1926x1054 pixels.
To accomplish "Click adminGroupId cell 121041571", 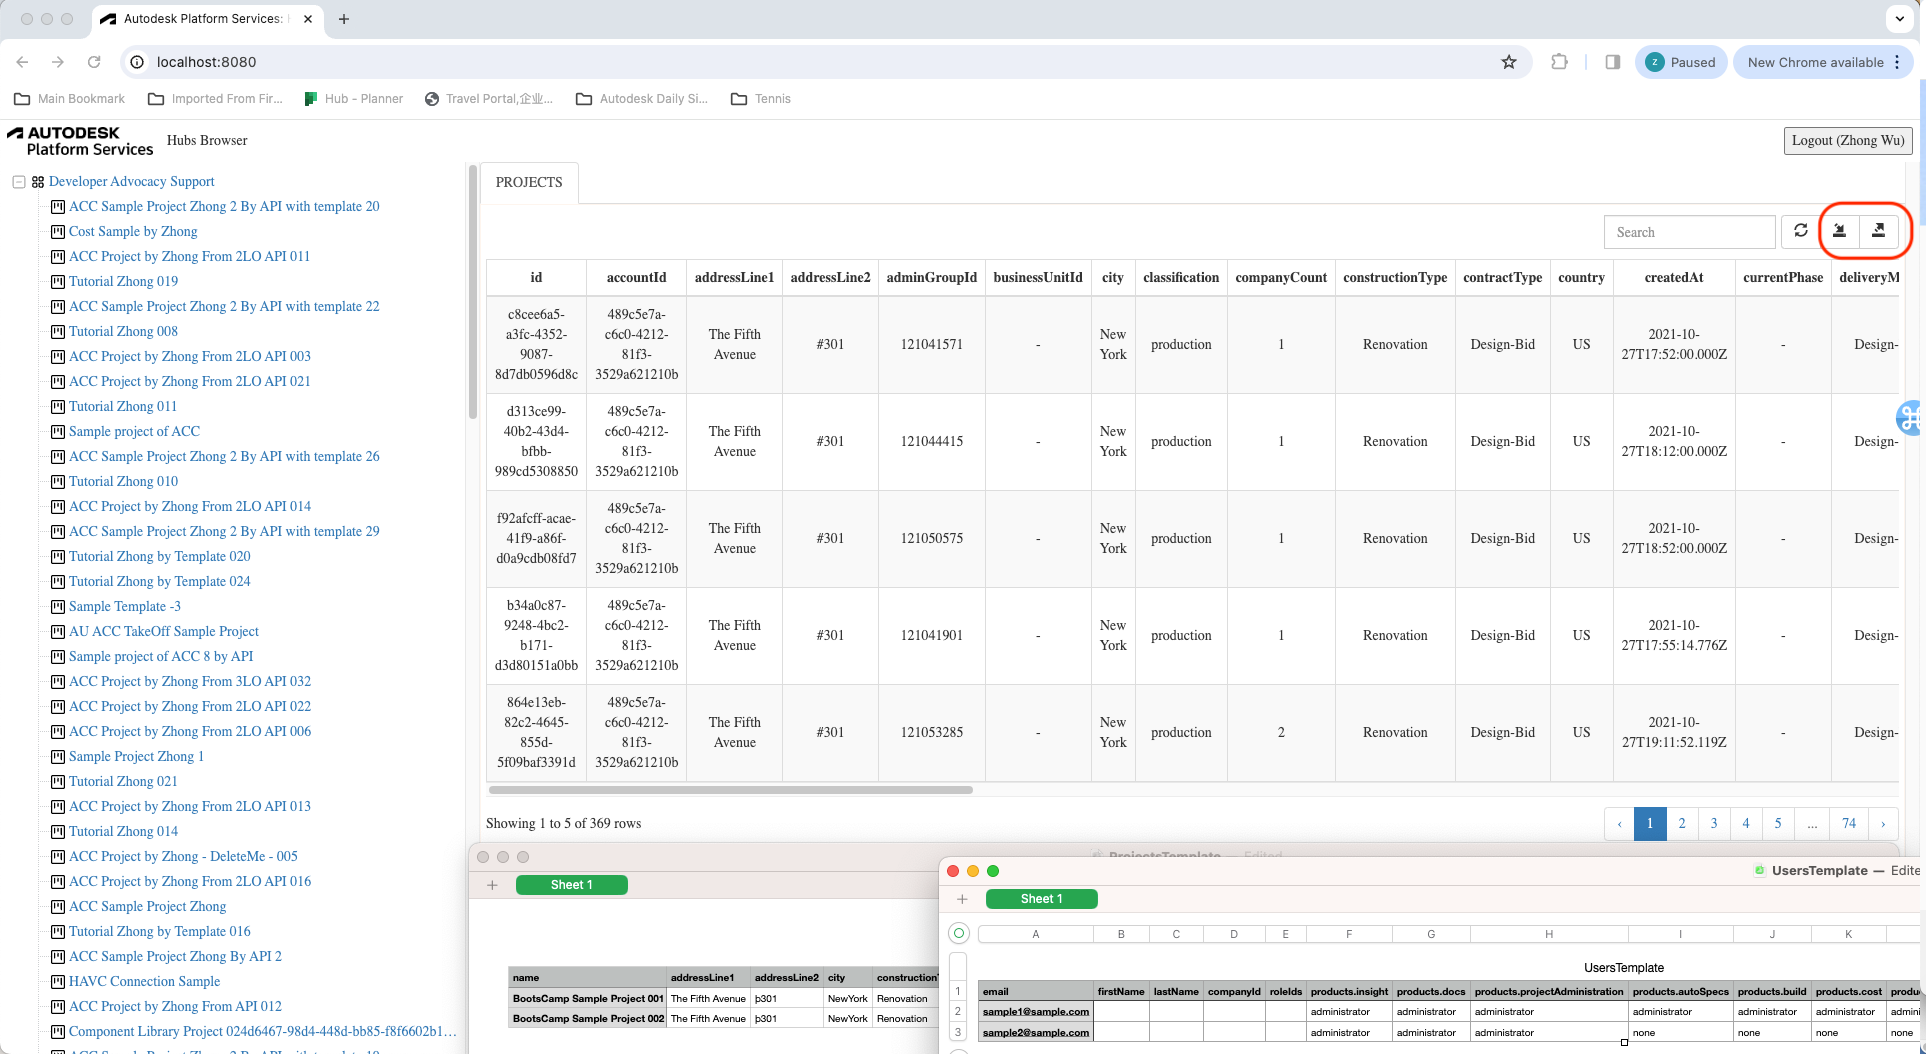I will (932, 345).
